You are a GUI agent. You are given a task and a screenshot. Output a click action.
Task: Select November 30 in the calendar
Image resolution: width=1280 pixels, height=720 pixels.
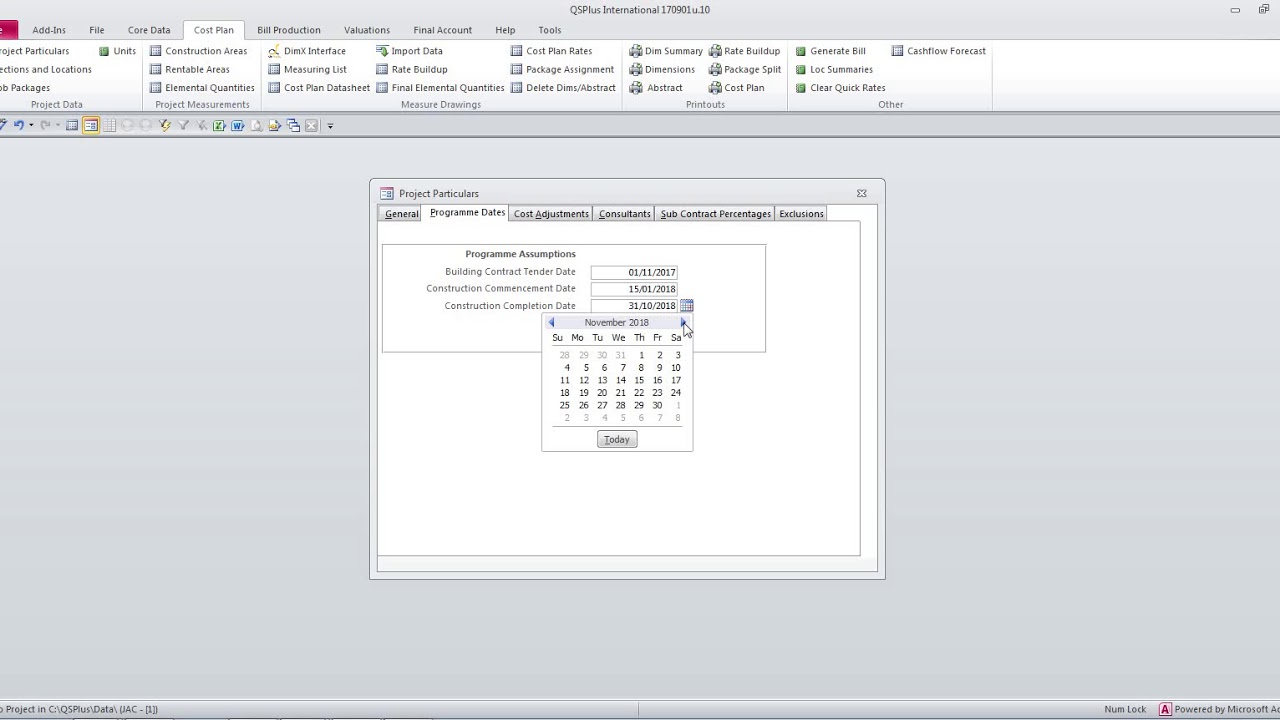(x=657, y=405)
